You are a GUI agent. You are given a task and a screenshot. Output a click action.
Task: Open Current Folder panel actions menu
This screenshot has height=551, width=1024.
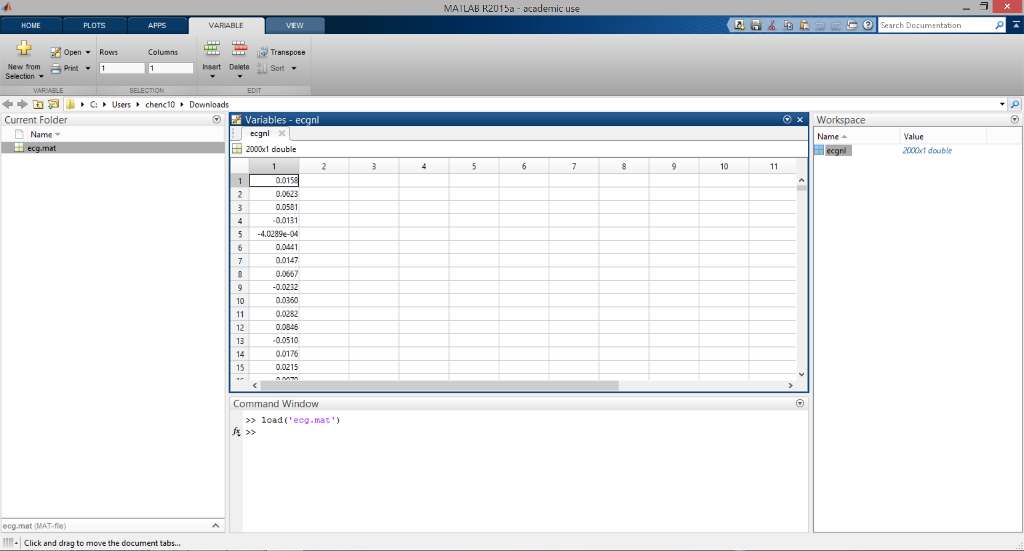217,120
